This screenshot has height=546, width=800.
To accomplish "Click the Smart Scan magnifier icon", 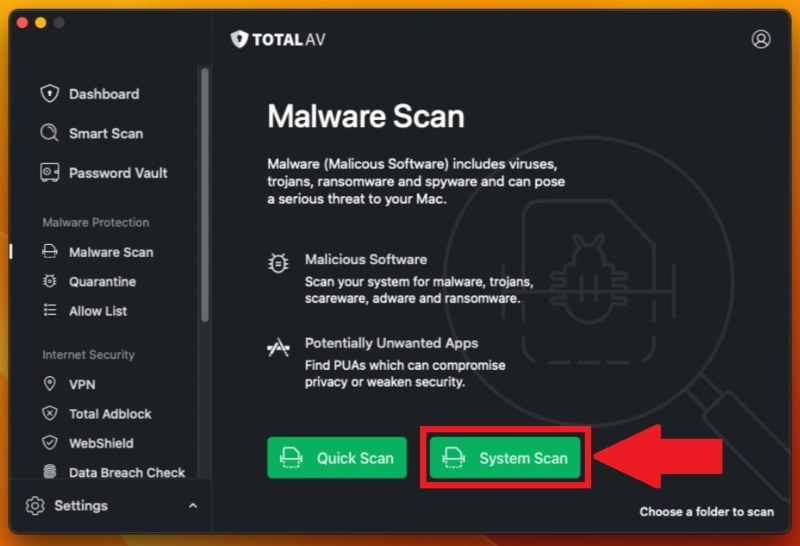I will 49,133.
